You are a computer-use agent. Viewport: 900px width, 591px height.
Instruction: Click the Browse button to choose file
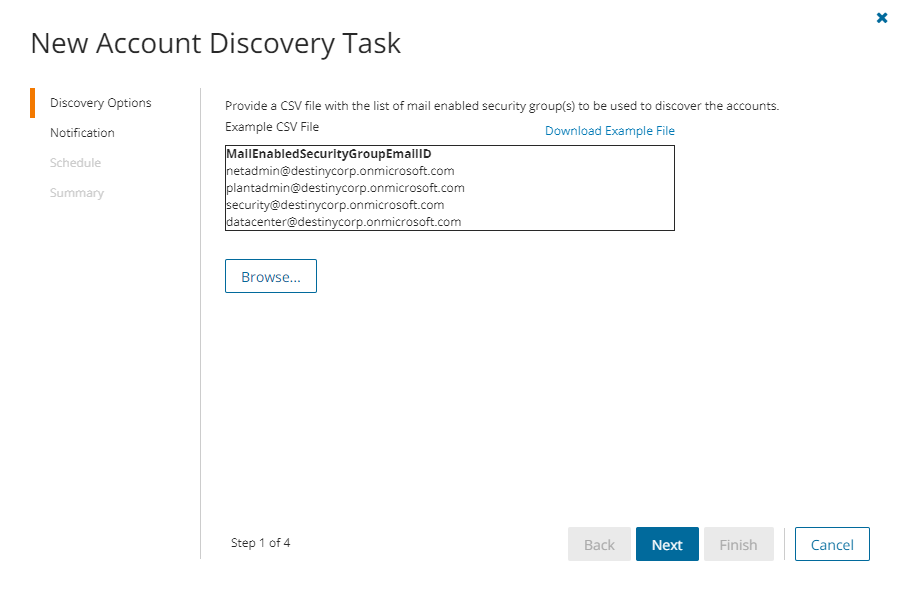pos(271,277)
